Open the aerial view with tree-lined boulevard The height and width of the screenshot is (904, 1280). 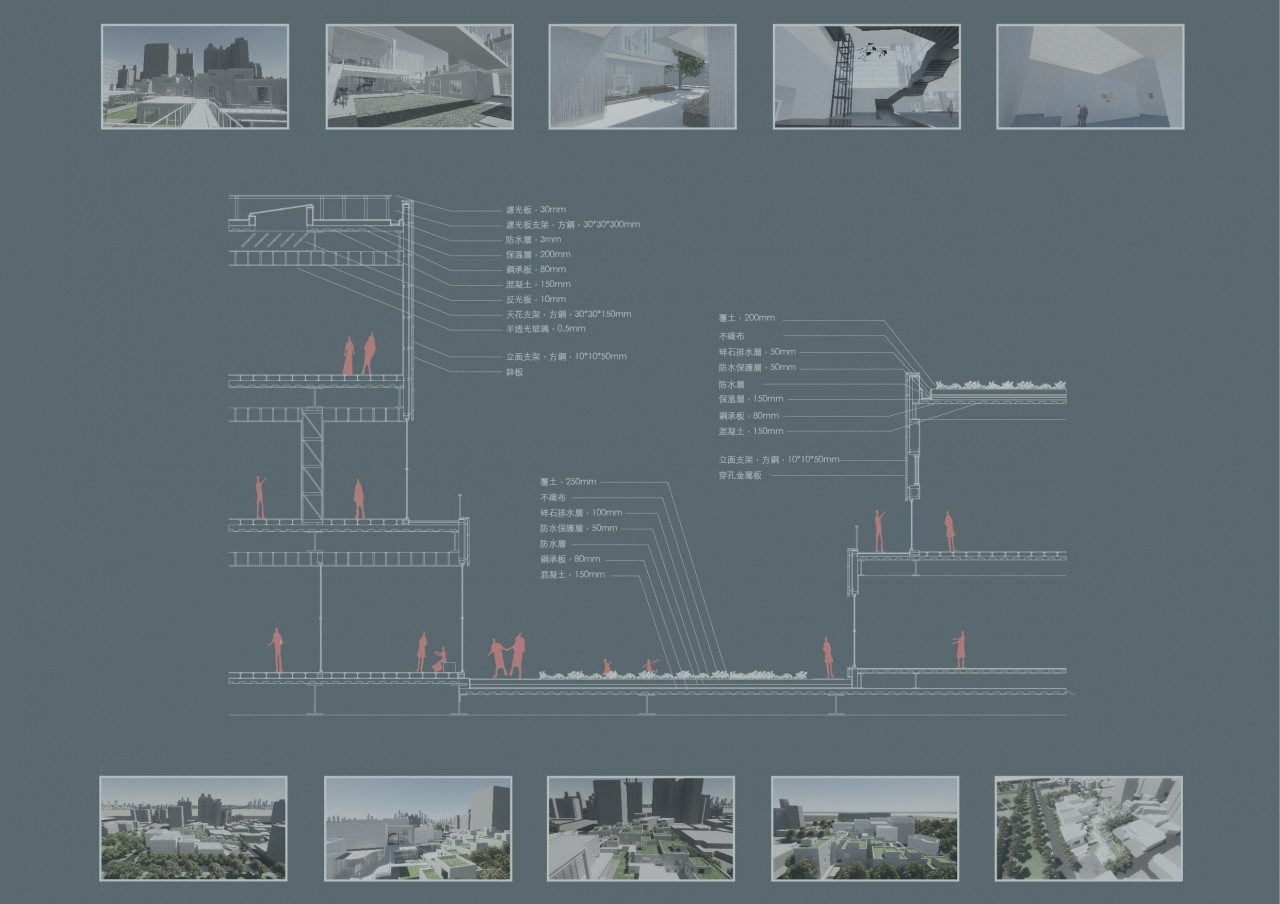tap(1089, 828)
